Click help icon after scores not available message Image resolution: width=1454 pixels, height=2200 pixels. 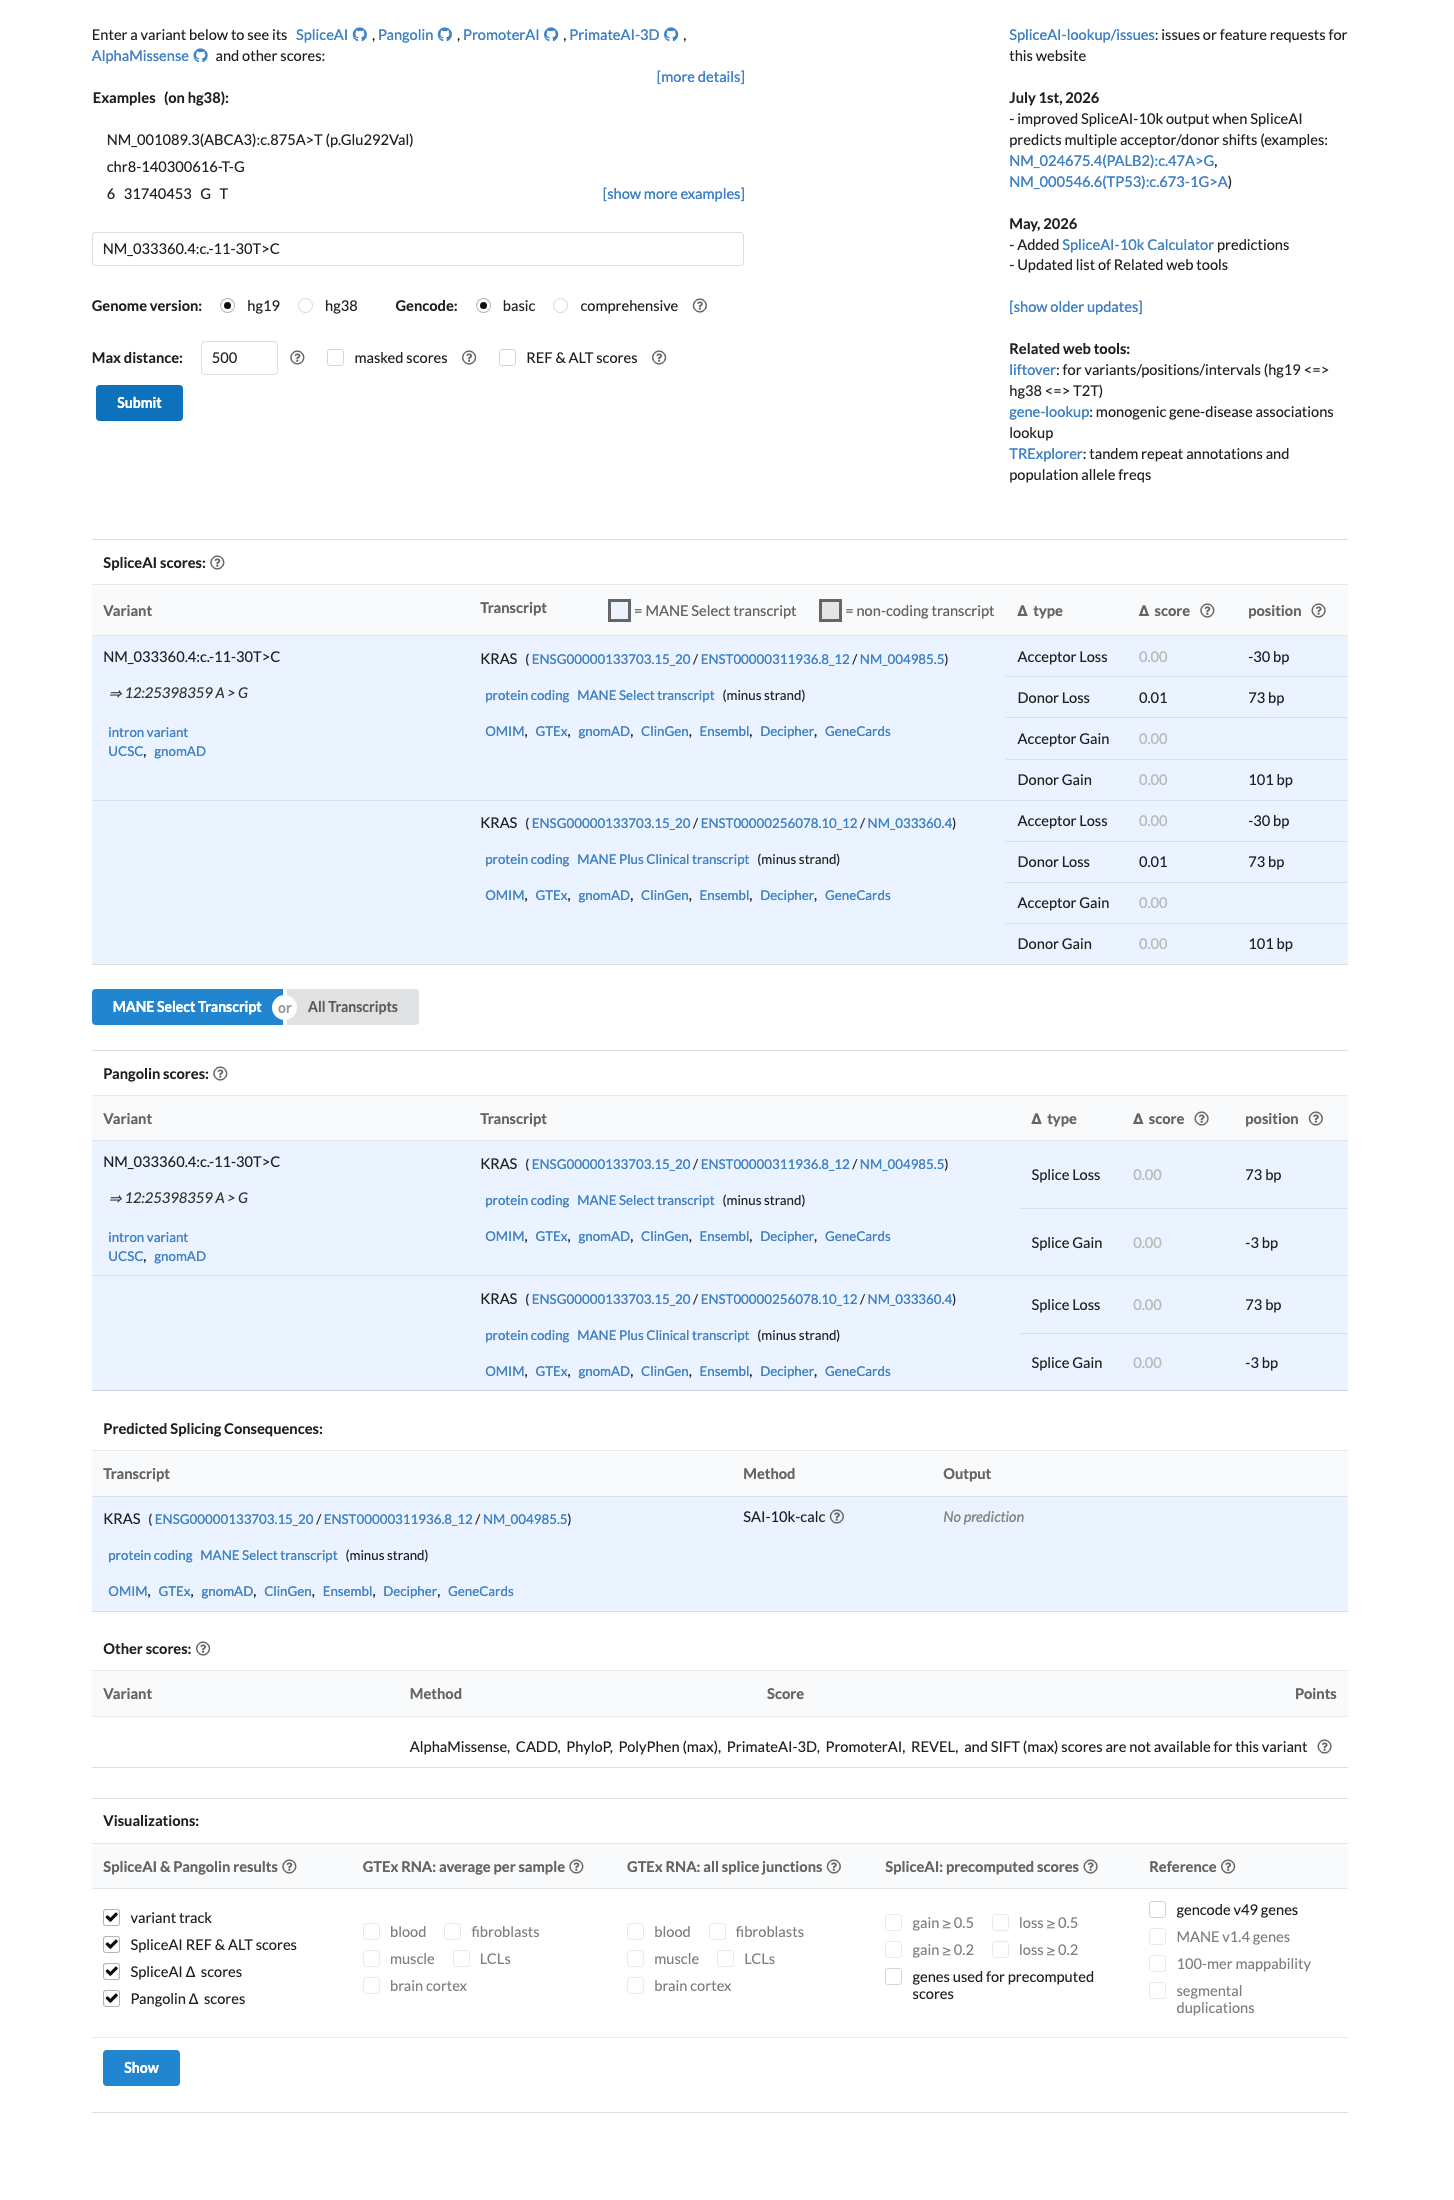point(1325,1747)
